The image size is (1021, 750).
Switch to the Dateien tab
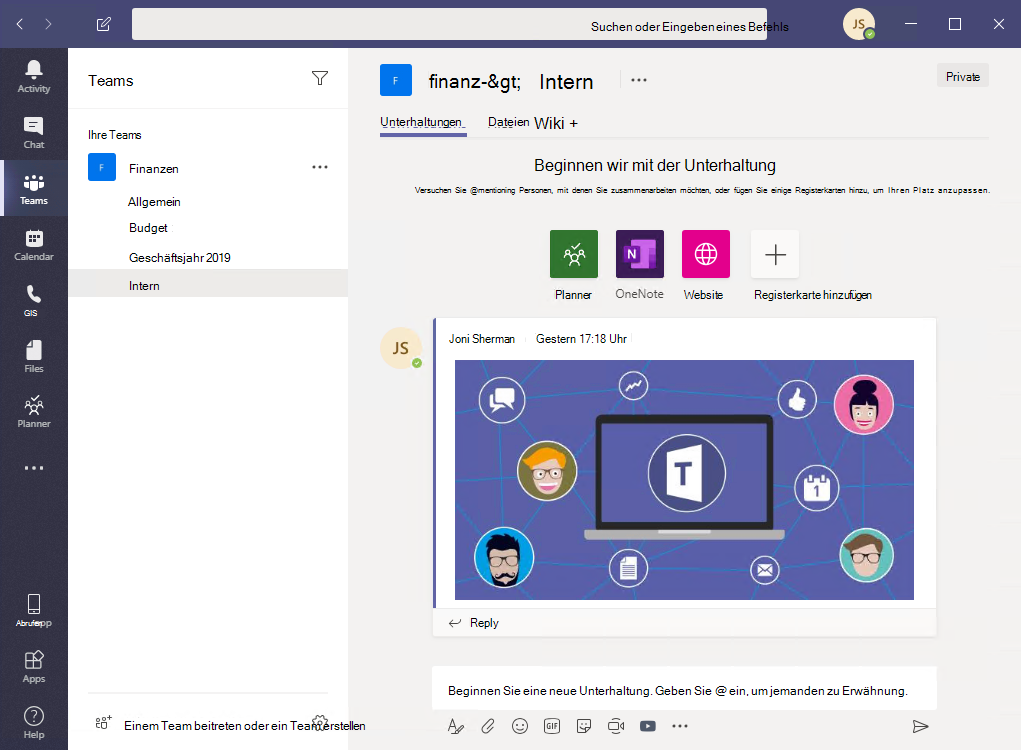coord(508,122)
